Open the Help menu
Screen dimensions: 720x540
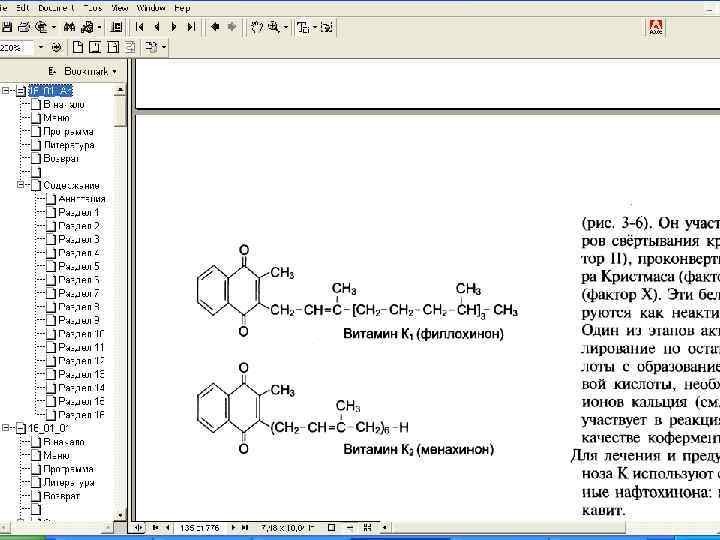tap(182, 8)
